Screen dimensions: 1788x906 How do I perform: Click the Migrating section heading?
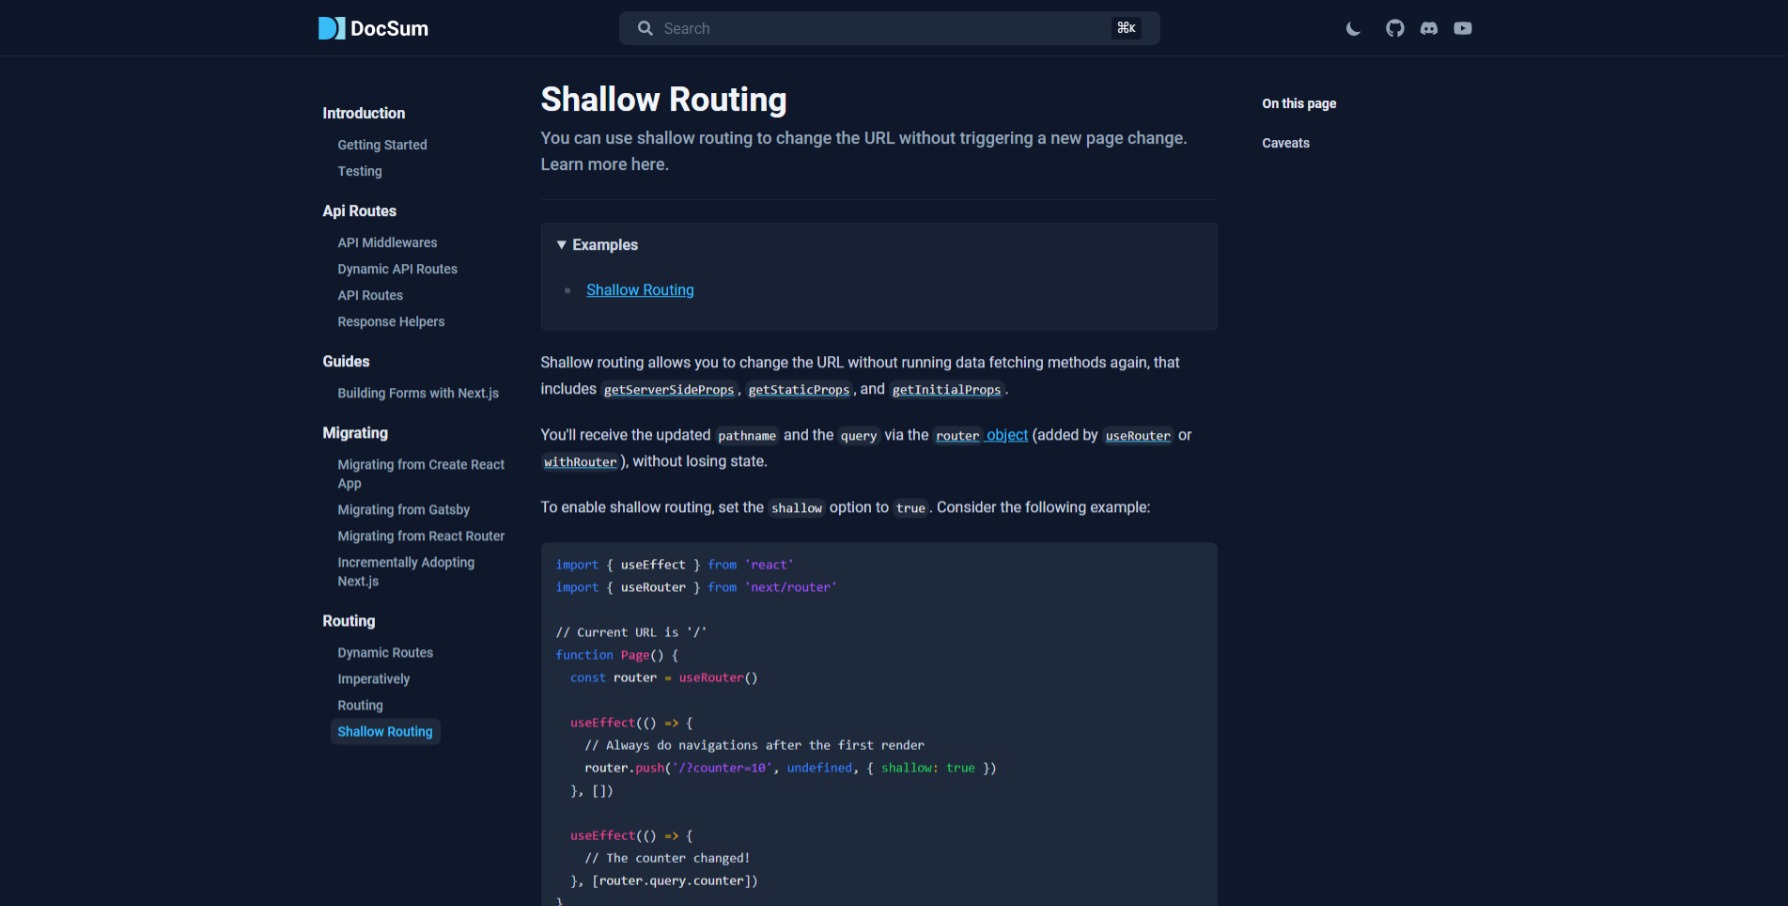[355, 433]
